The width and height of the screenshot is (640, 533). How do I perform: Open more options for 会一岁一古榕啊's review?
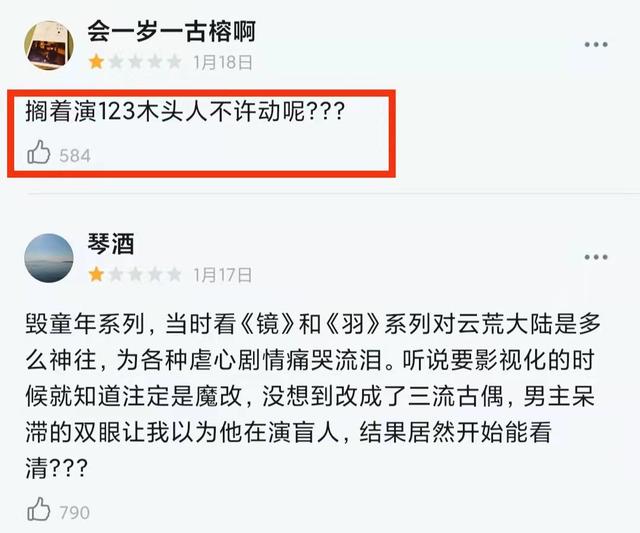[596, 44]
